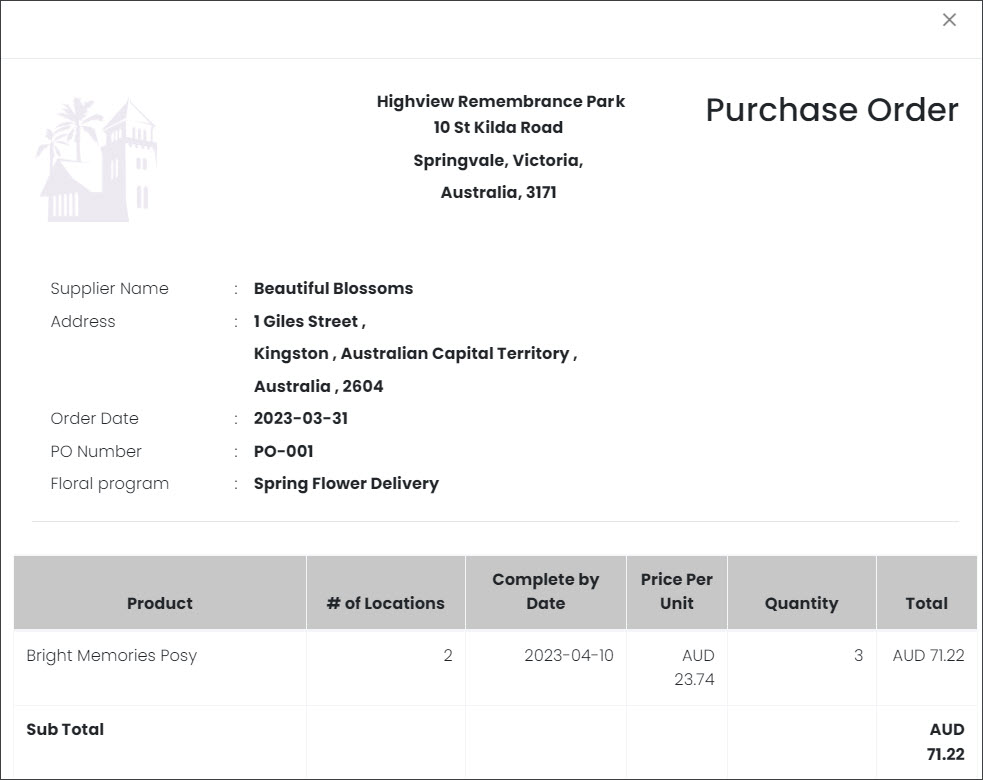Click floral program Spring Flower Delivery
The width and height of the screenshot is (983, 780).
click(x=346, y=483)
